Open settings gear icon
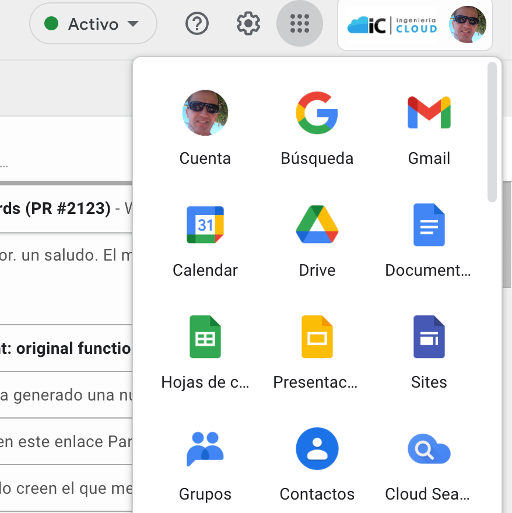 click(x=248, y=24)
